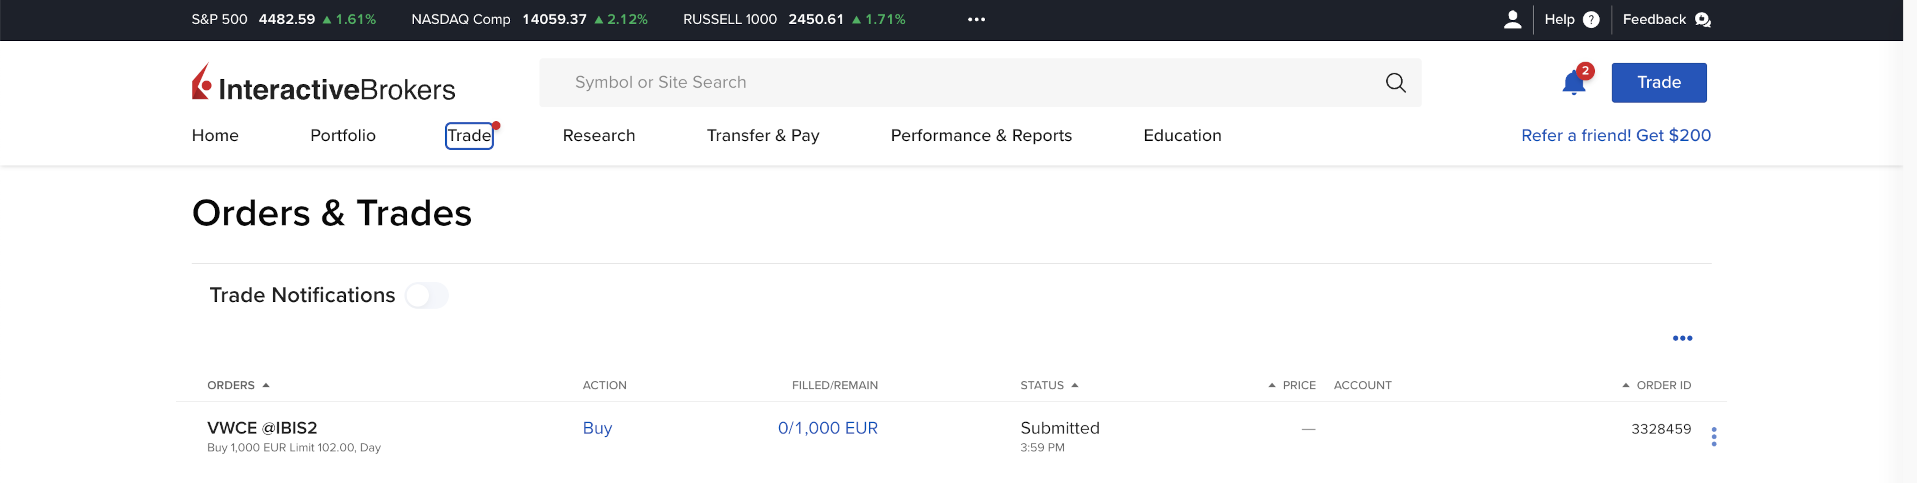Click the notification bell icon

click(1573, 83)
